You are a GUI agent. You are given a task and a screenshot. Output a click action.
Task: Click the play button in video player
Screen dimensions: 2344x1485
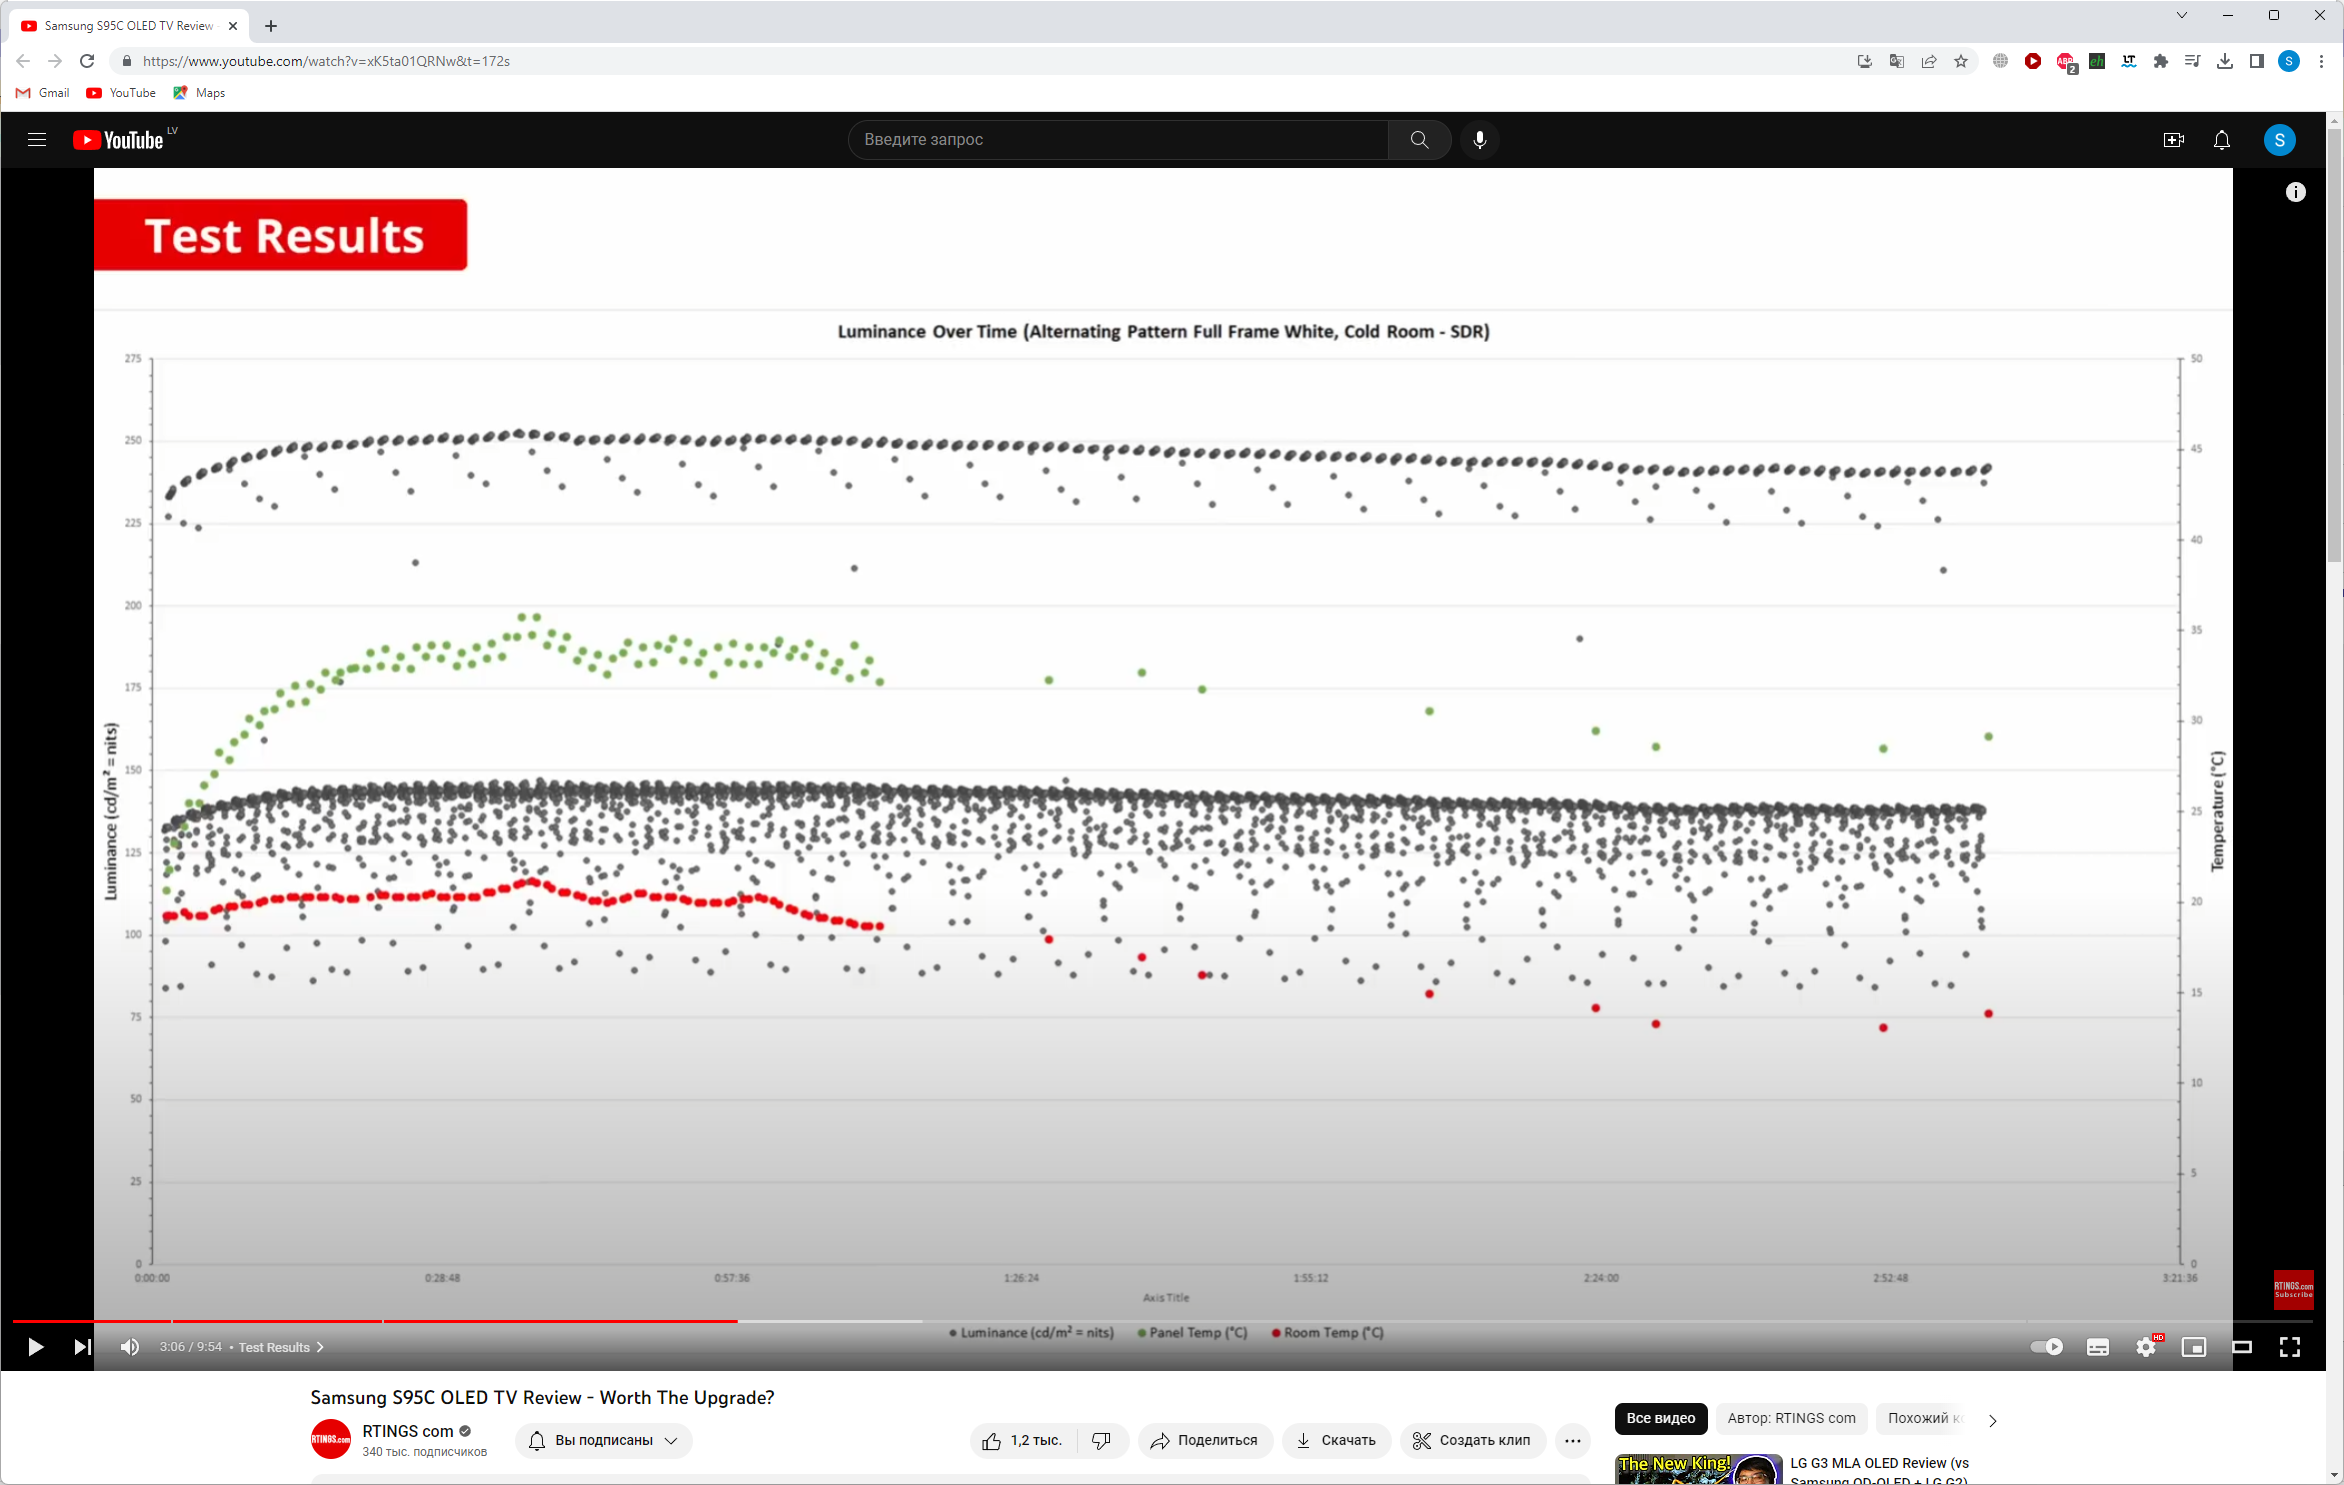click(x=35, y=1347)
